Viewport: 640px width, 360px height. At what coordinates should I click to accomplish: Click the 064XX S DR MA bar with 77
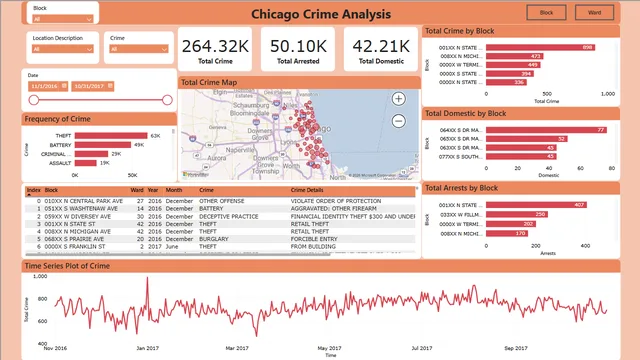click(546, 130)
